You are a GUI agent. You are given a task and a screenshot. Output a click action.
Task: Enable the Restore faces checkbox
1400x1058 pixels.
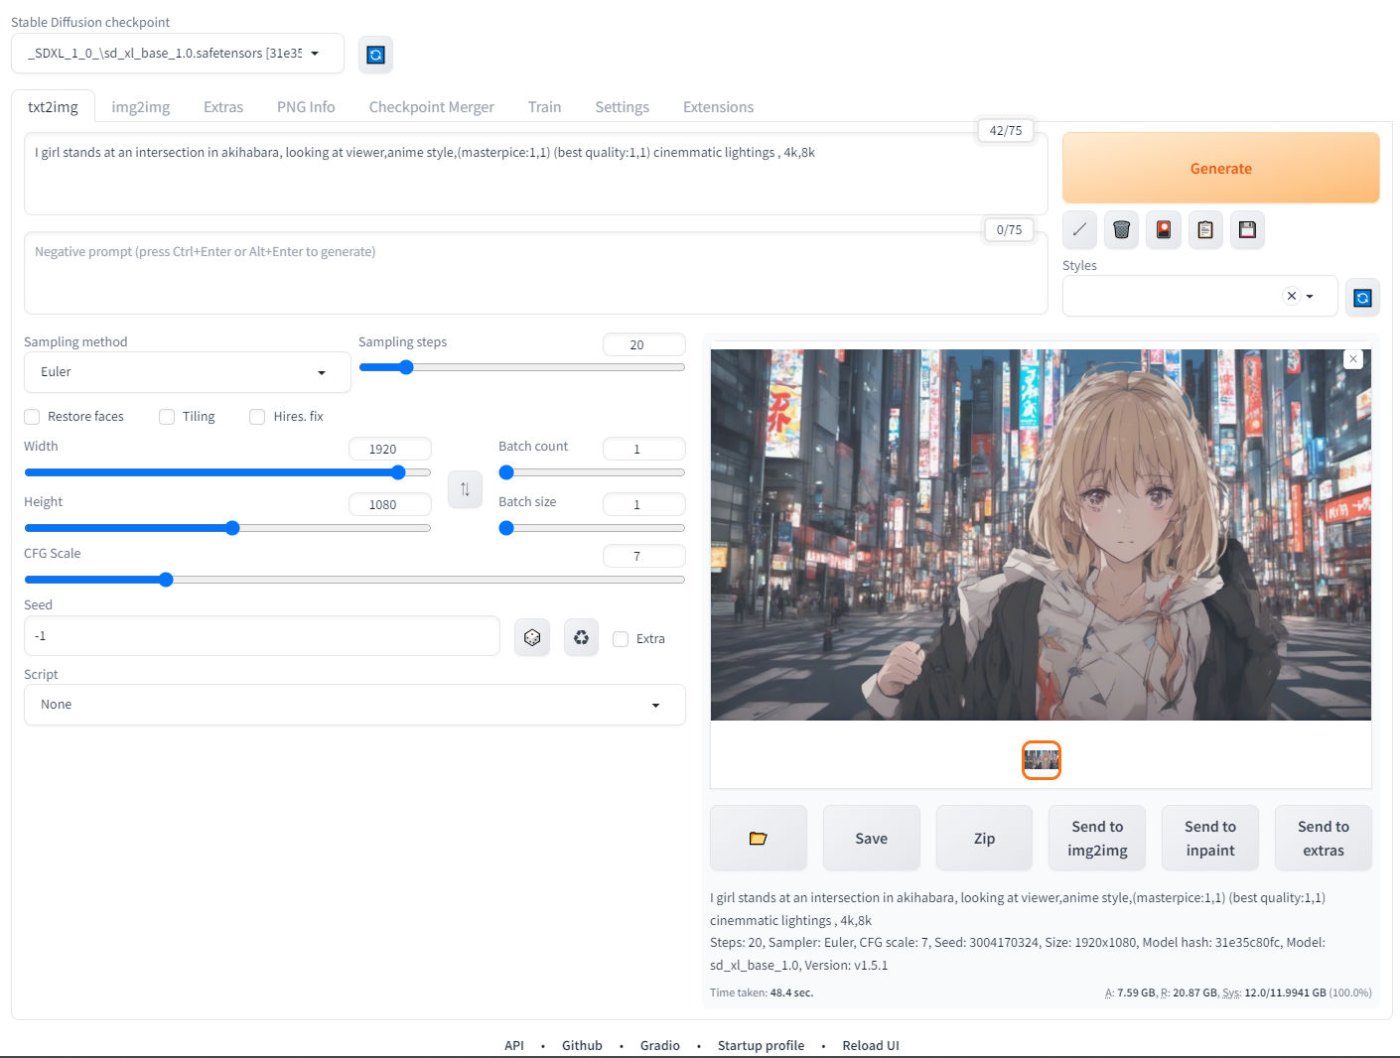tap(32, 417)
